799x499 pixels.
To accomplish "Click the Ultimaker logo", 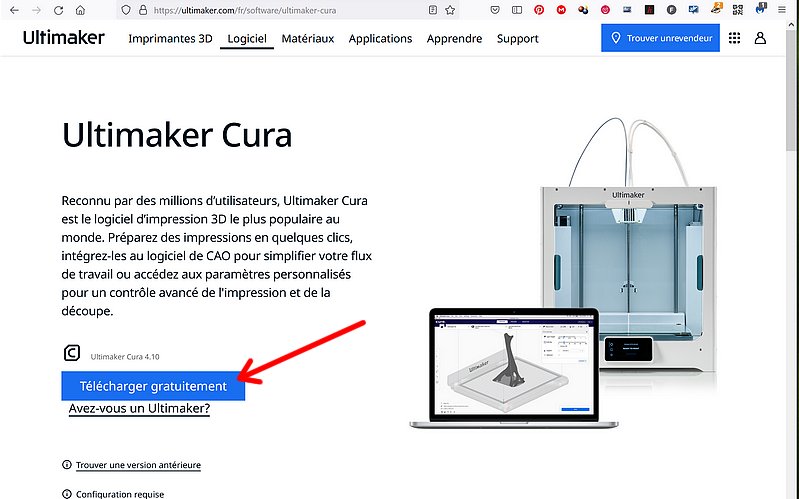I will pos(64,38).
